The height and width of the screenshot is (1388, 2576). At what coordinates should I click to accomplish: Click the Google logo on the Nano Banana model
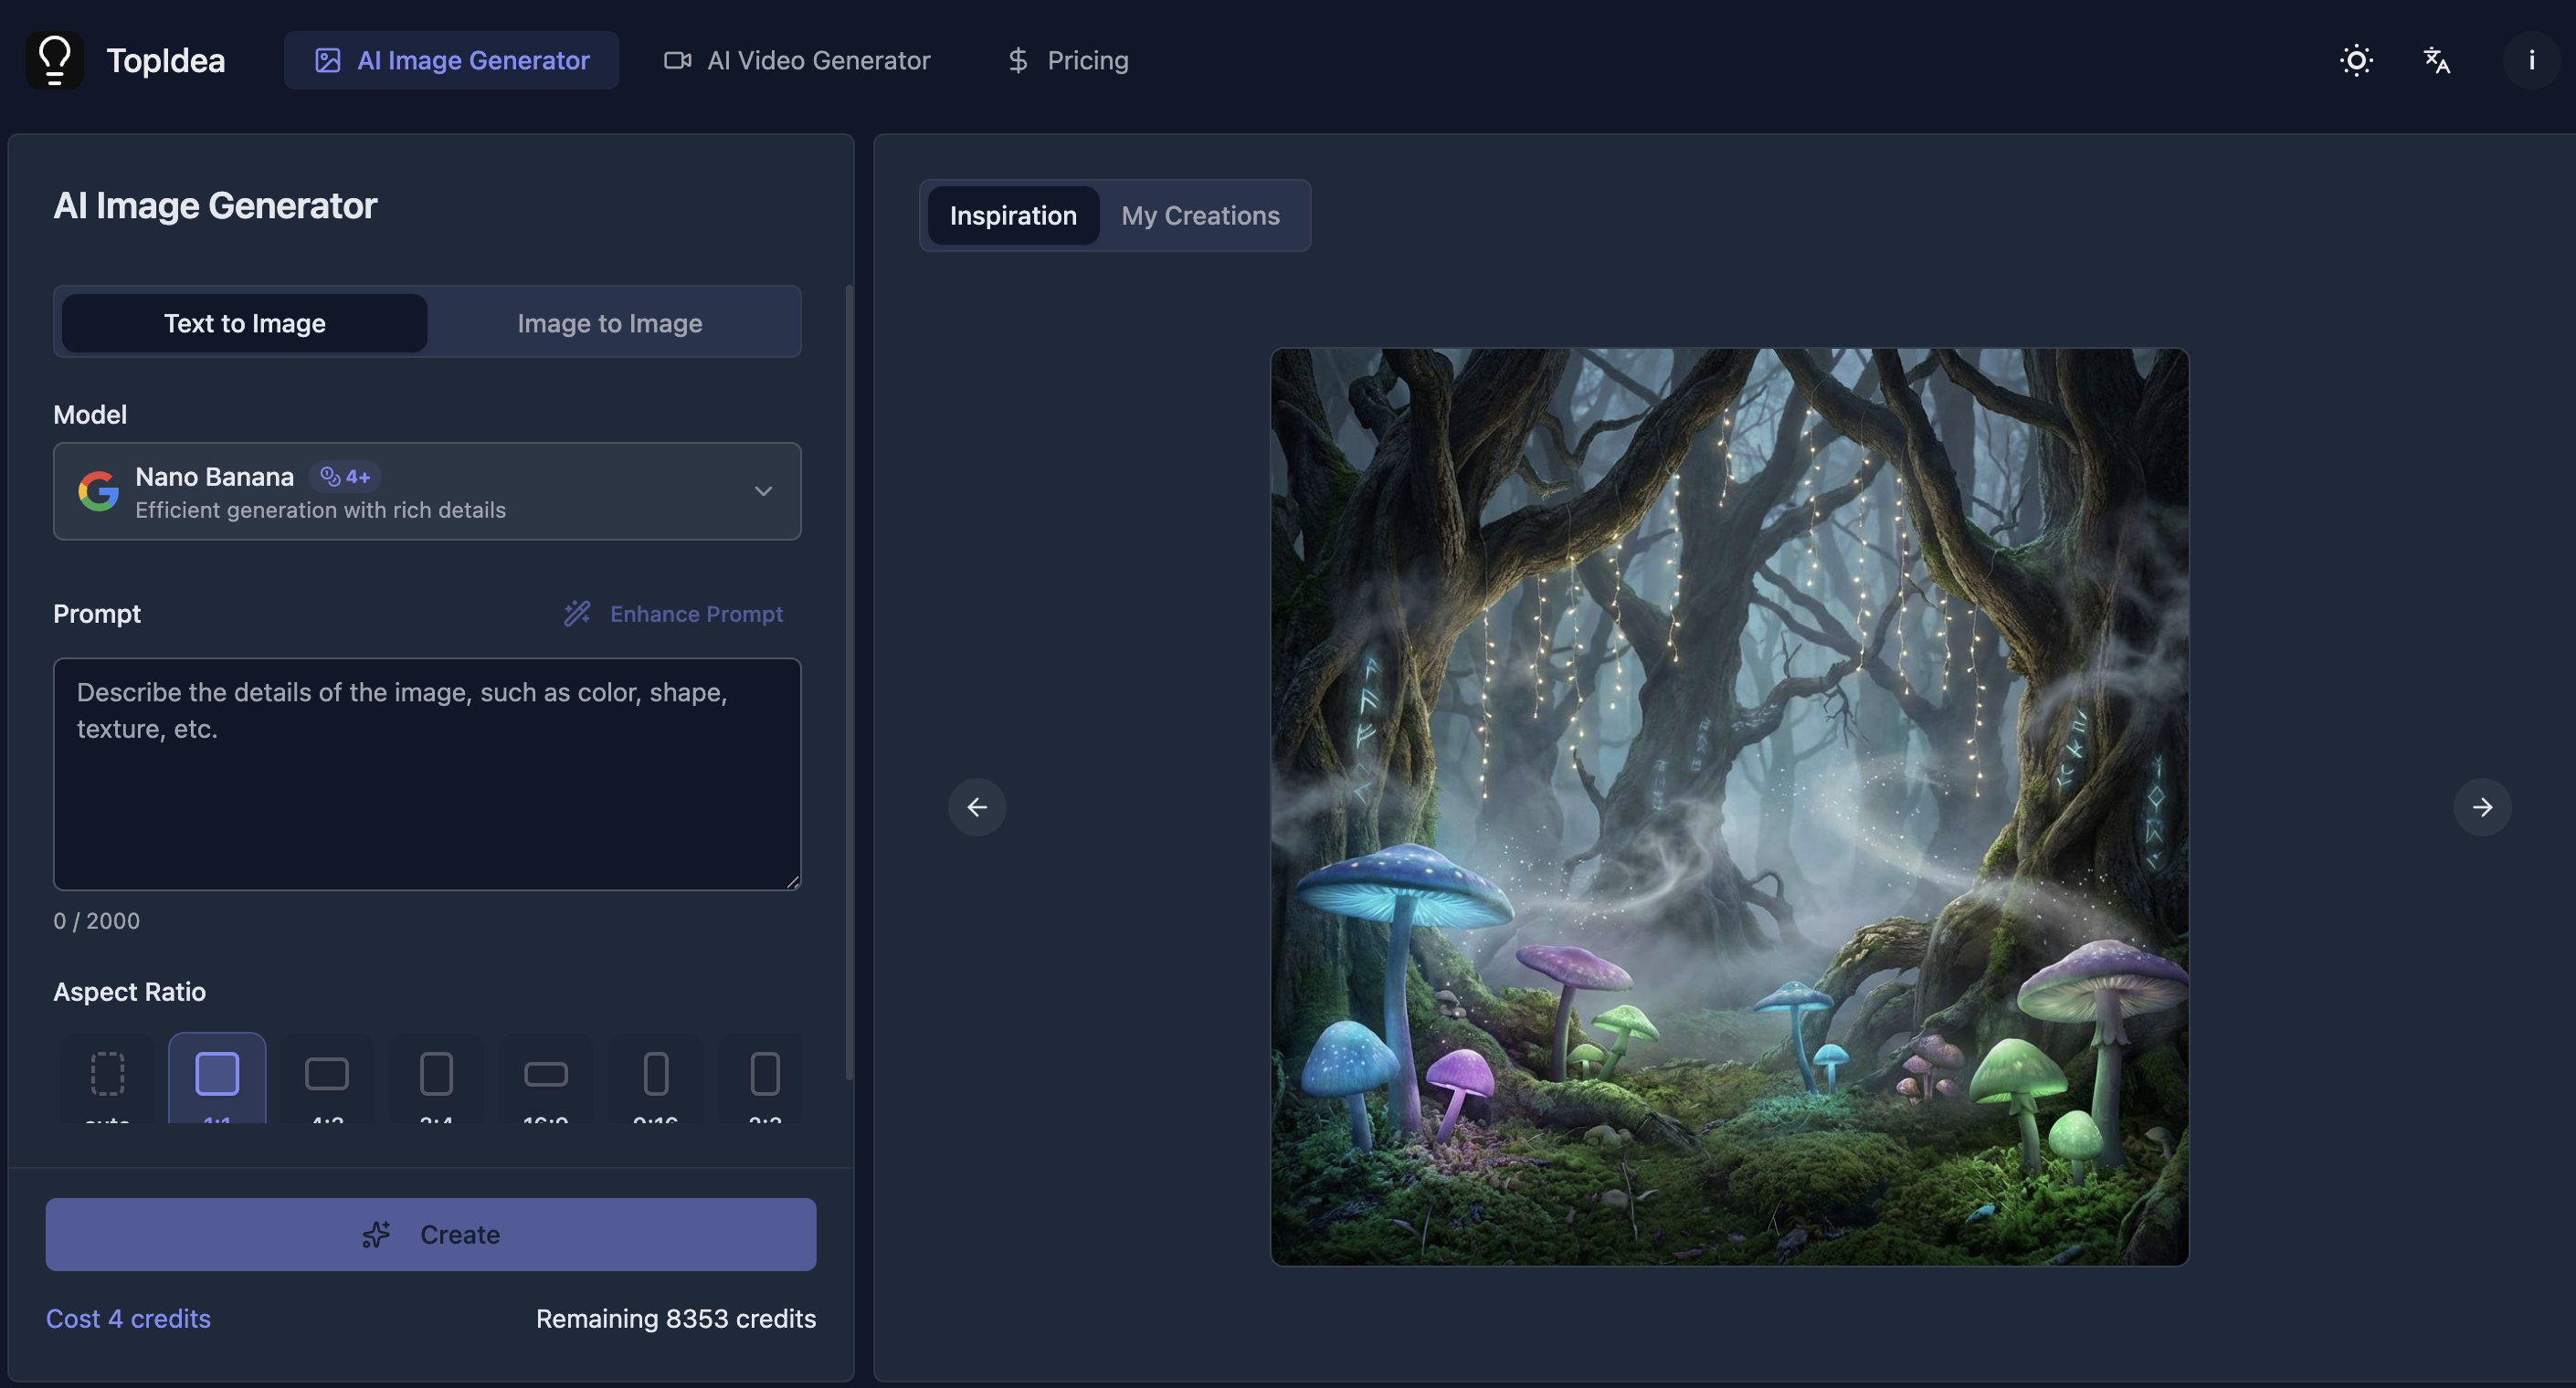pyautogui.click(x=98, y=491)
